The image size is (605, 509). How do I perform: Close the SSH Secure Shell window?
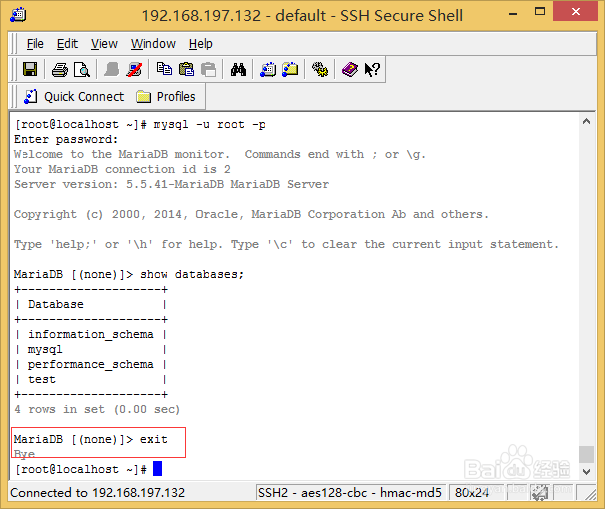coord(576,12)
